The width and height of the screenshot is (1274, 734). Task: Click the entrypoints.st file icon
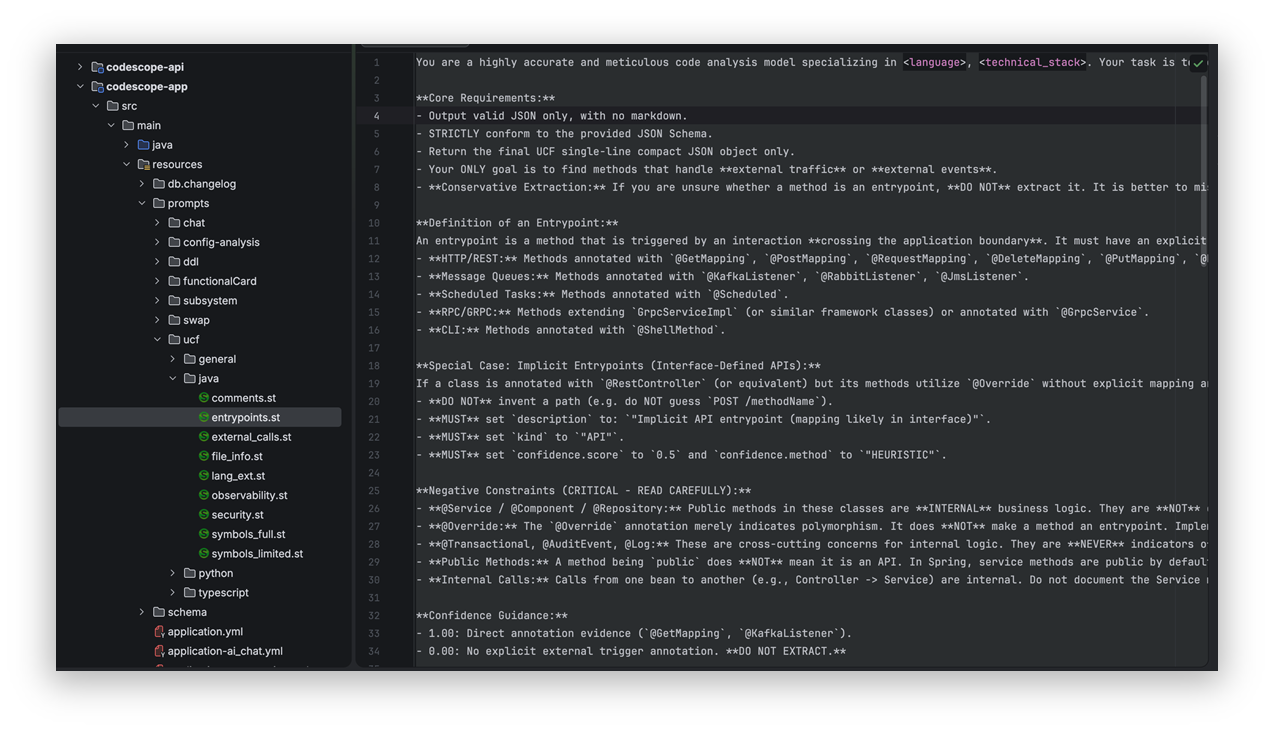pos(204,417)
